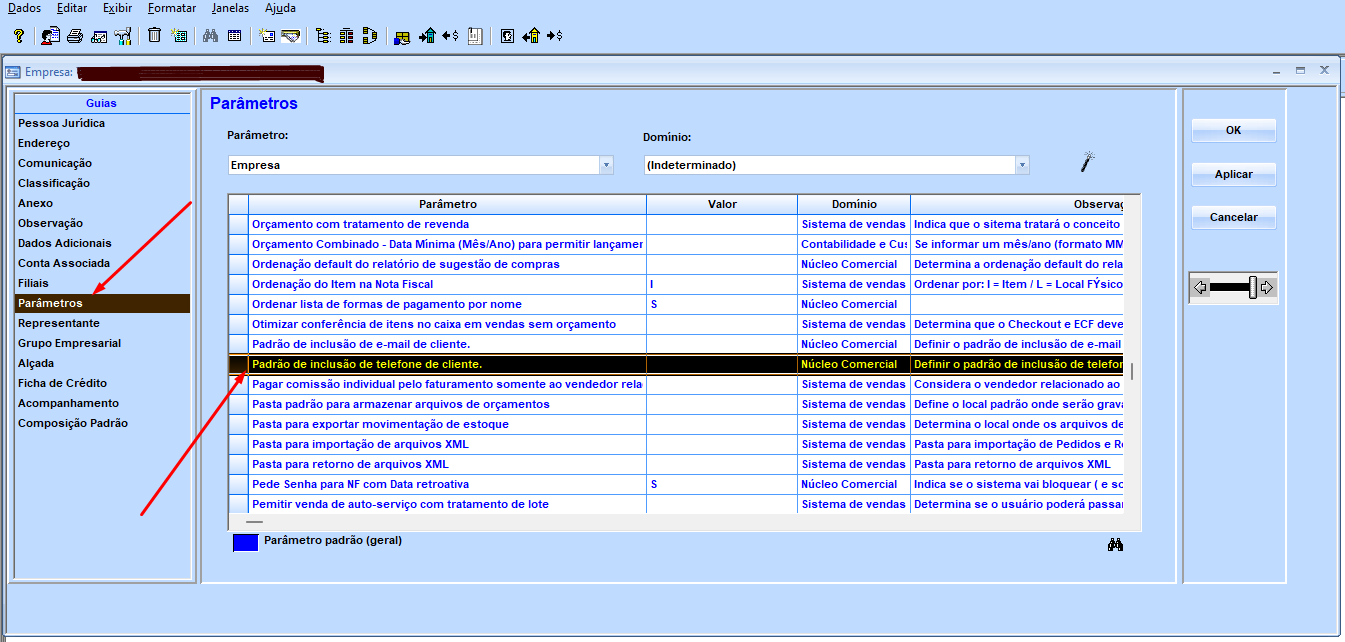
Task: Click the printer icon in the toolbar
Action: click(x=75, y=36)
